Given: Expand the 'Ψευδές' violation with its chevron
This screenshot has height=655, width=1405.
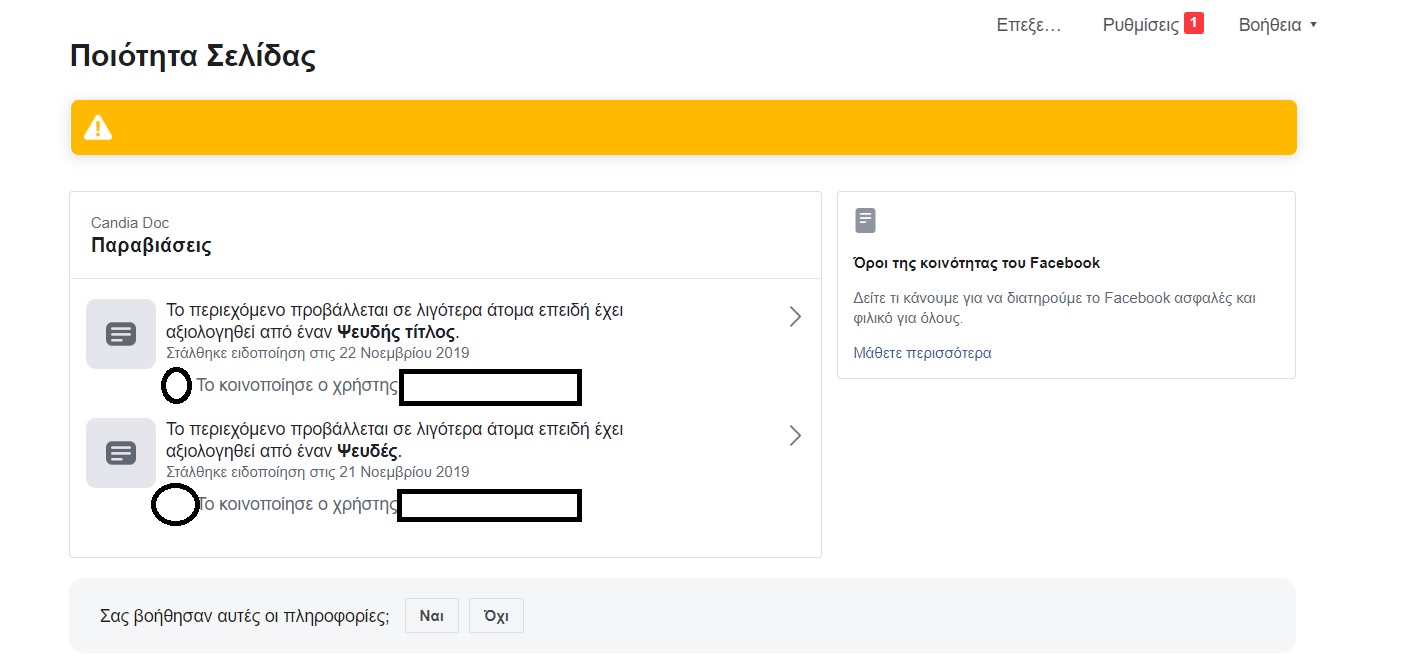Looking at the screenshot, I should tap(795, 436).
